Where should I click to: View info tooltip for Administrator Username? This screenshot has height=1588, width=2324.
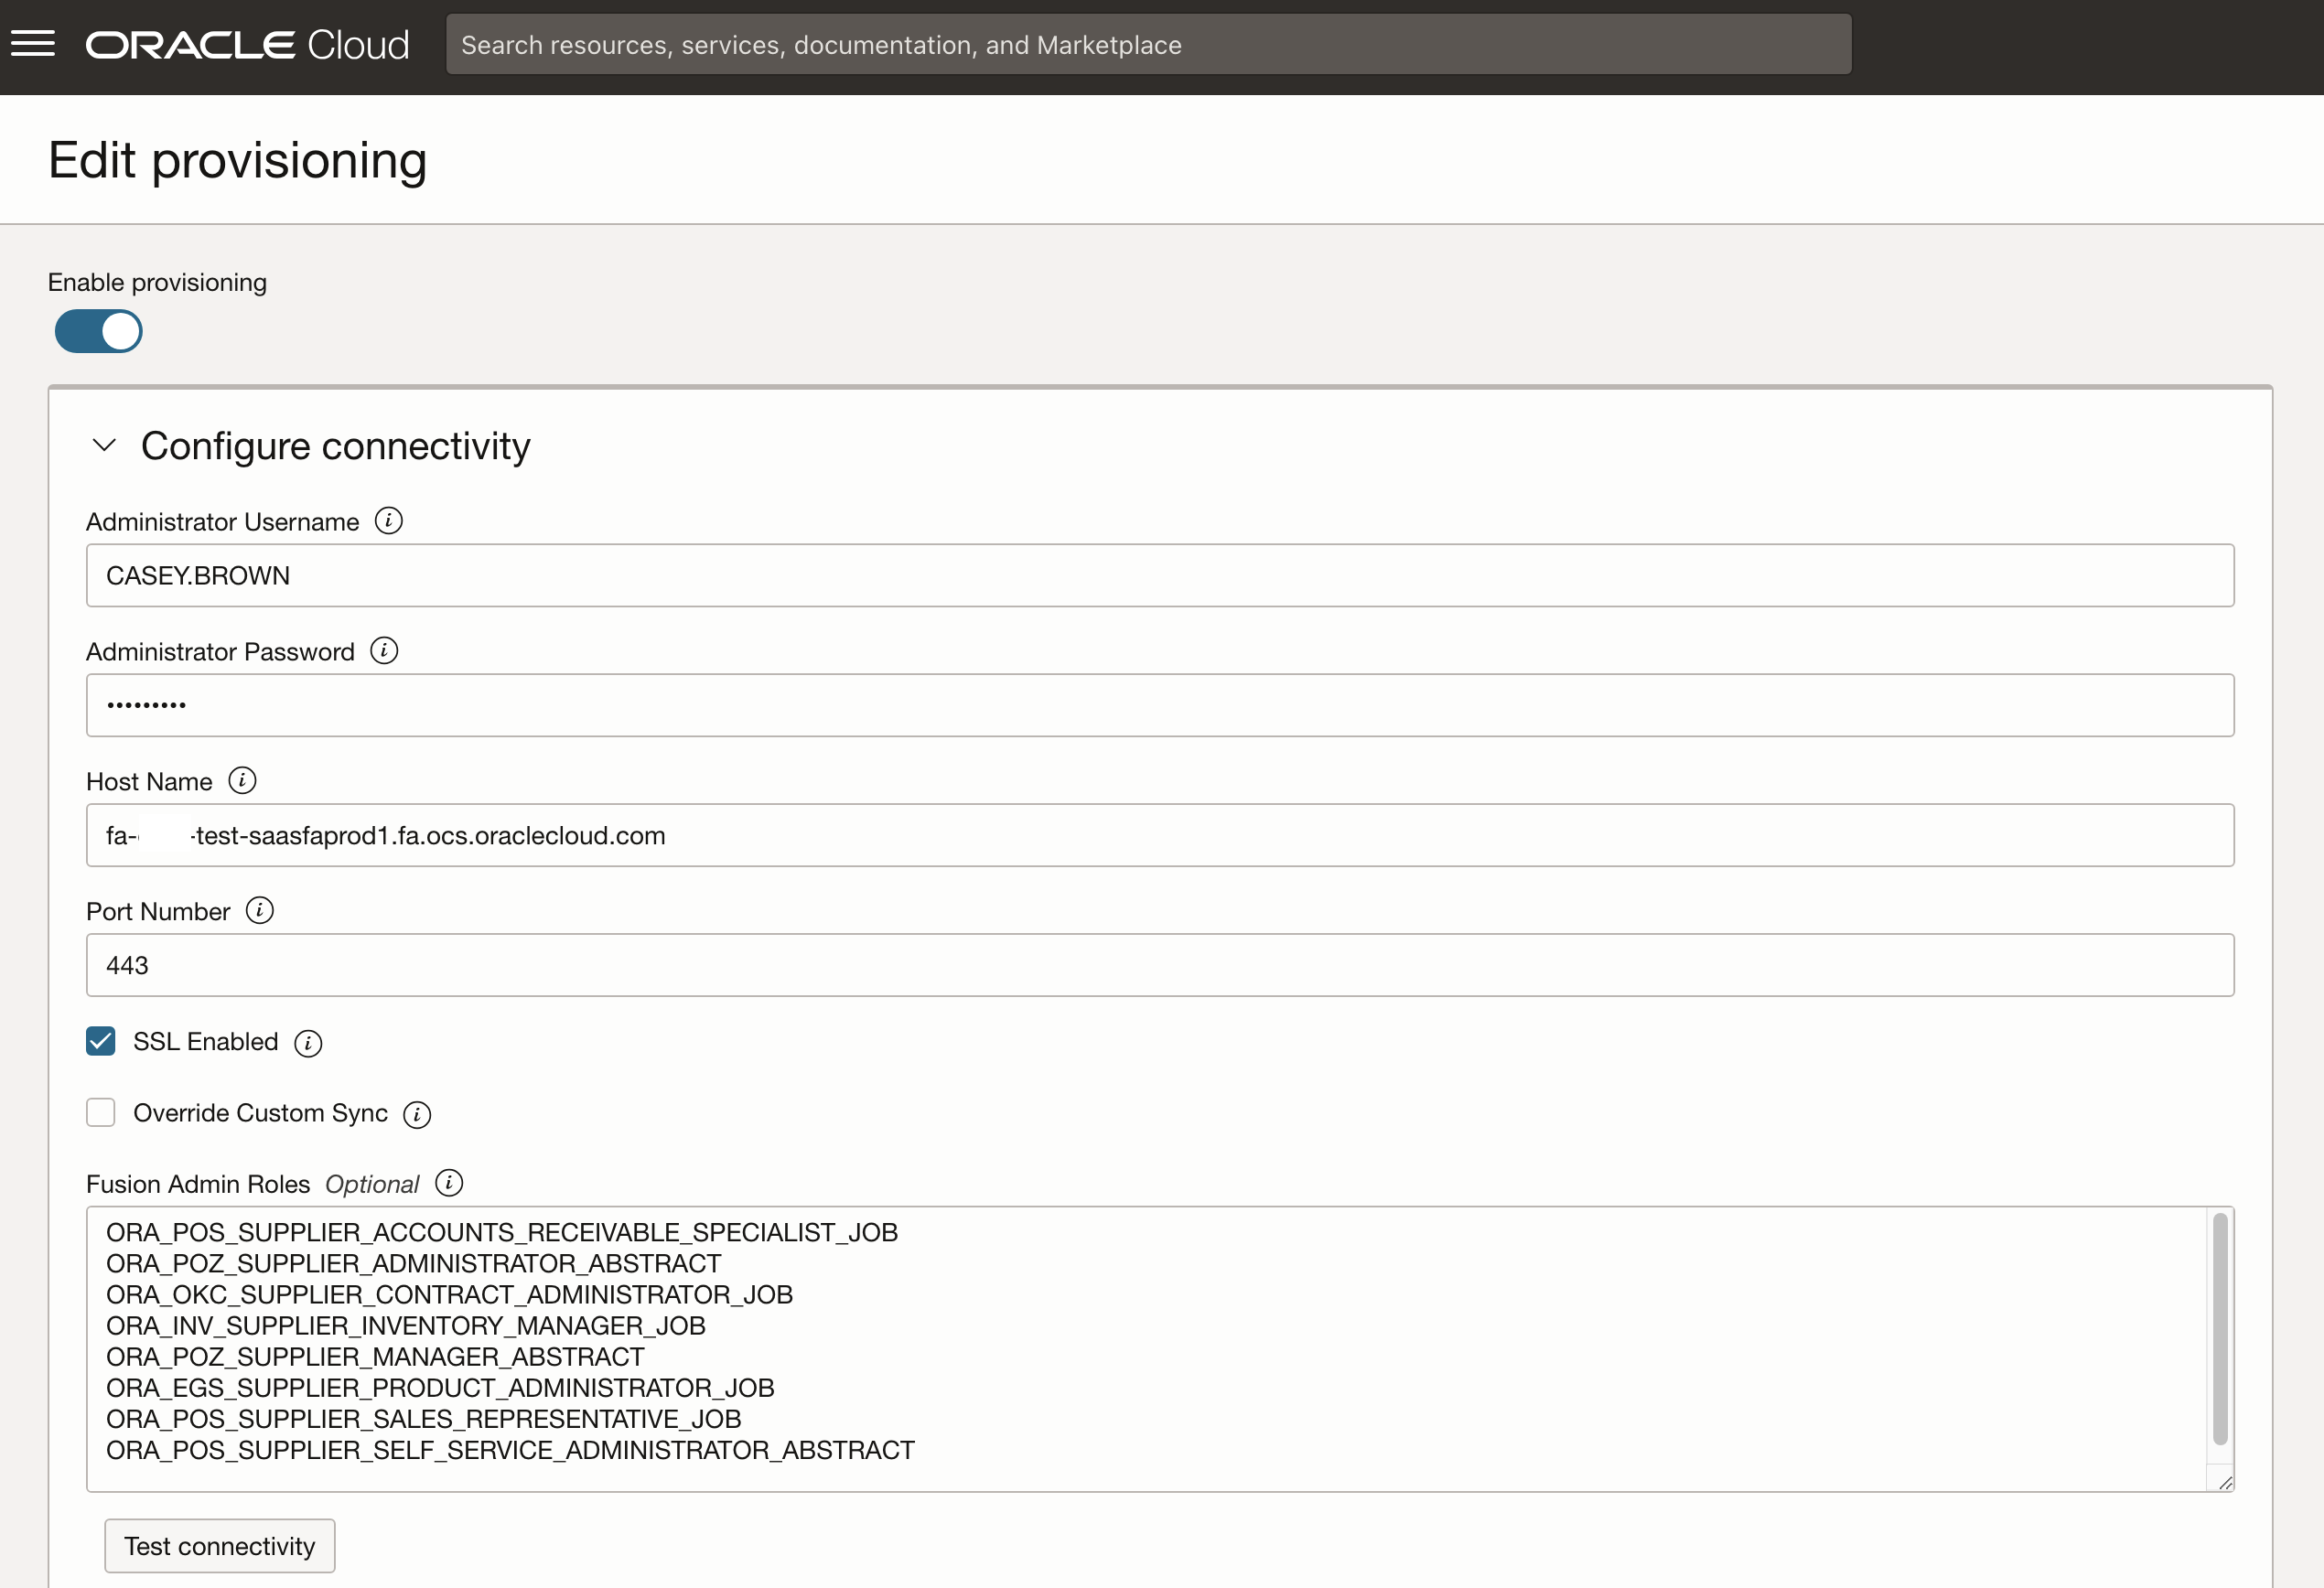tap(389, 520)
